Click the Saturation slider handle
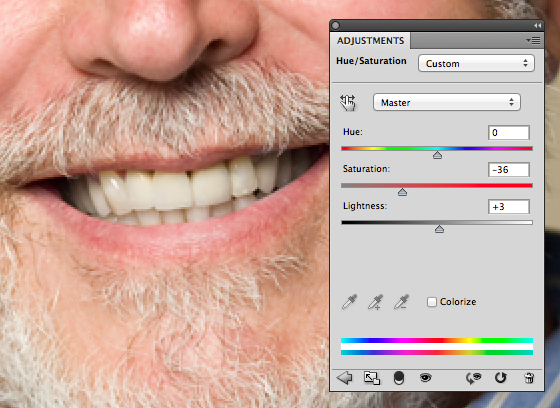Image resolution: width=560 pixels, height=408 pixels. [x=402, y=192]
